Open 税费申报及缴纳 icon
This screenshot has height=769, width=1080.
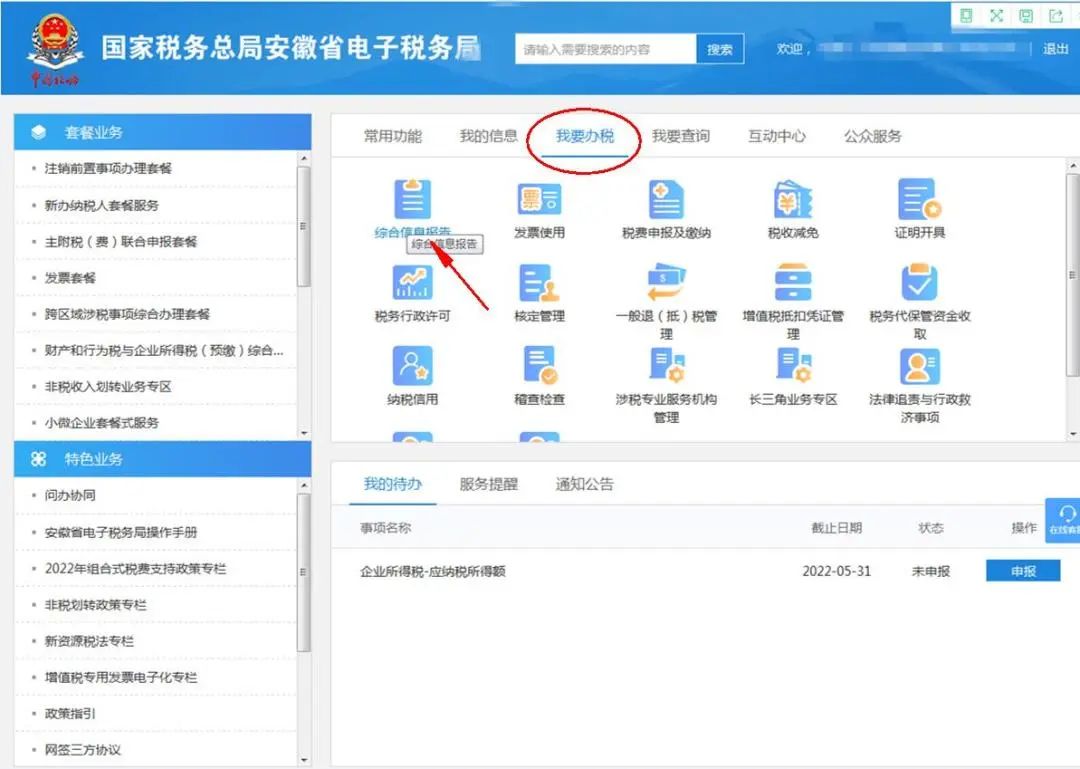point(666,199)
